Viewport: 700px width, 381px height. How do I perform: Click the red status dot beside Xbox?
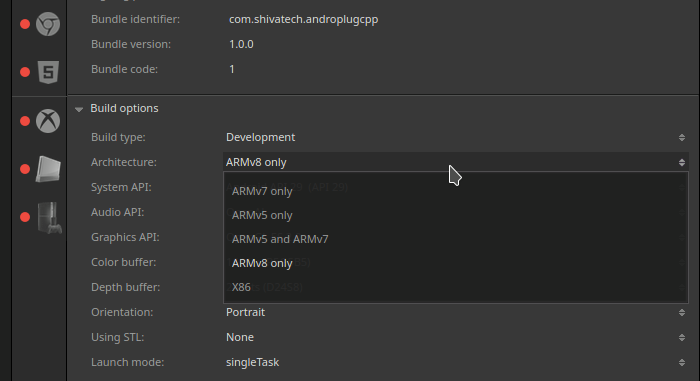[25, 121]
